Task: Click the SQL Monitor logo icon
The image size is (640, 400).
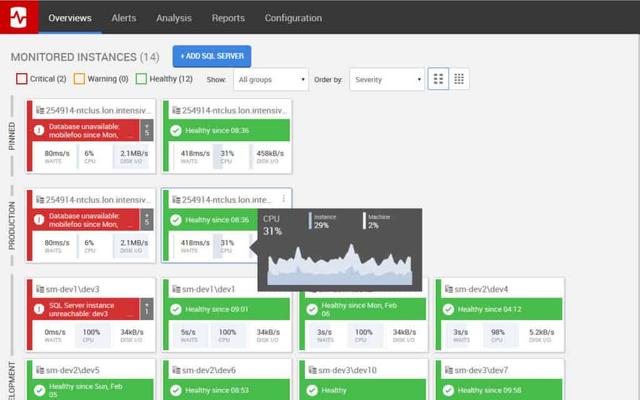Action: click(19, 17)
